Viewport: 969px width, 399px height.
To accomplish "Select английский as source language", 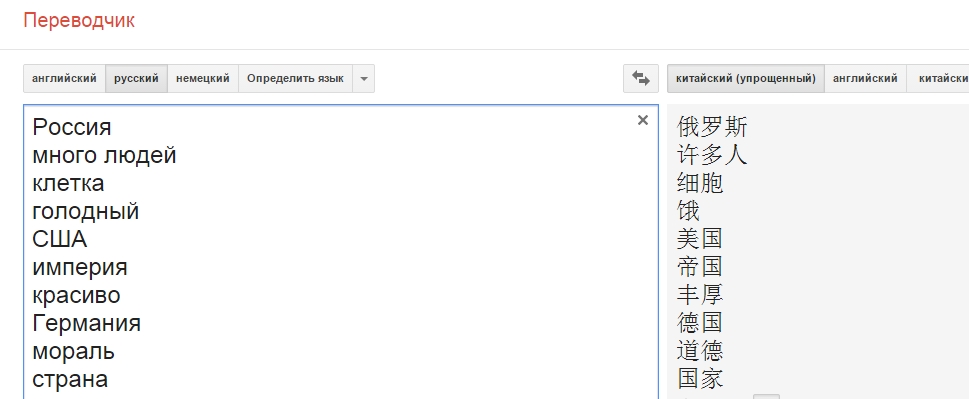I will pos(64,78).
